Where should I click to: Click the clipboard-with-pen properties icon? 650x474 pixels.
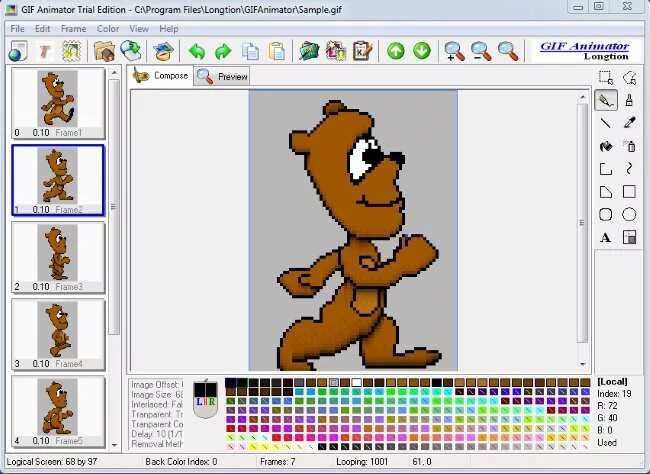363,51
